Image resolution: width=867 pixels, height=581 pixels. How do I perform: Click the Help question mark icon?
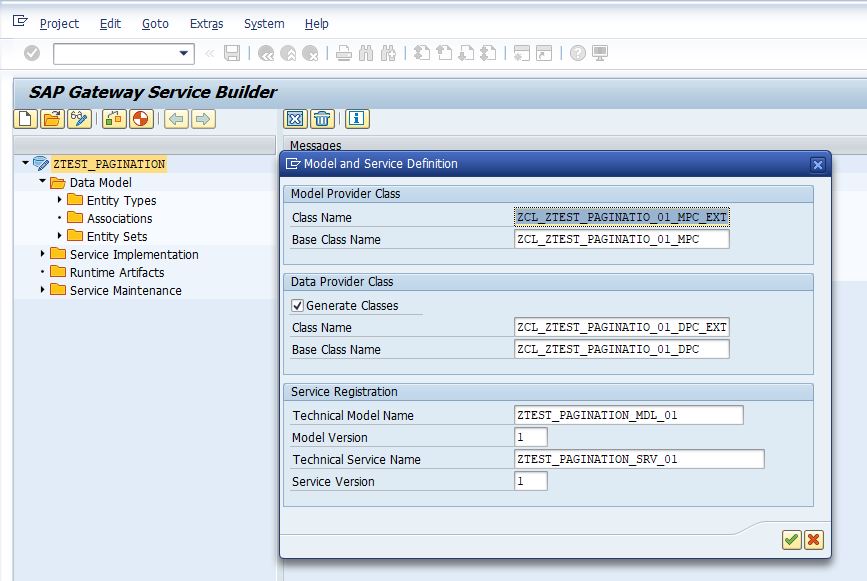pos(578,53)
